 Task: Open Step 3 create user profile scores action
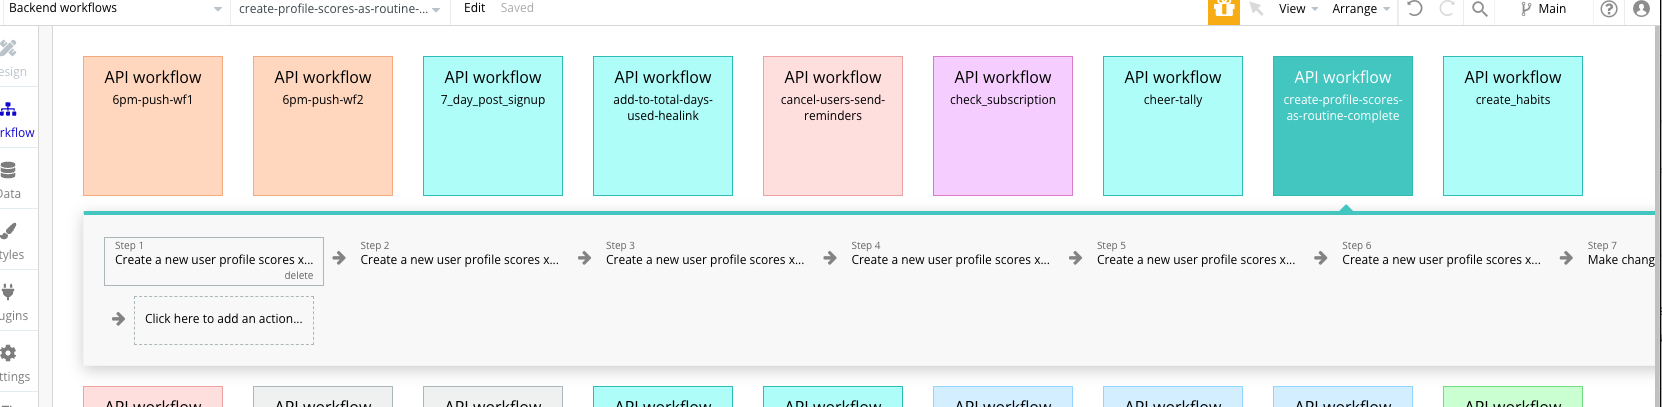pos(704,259)
